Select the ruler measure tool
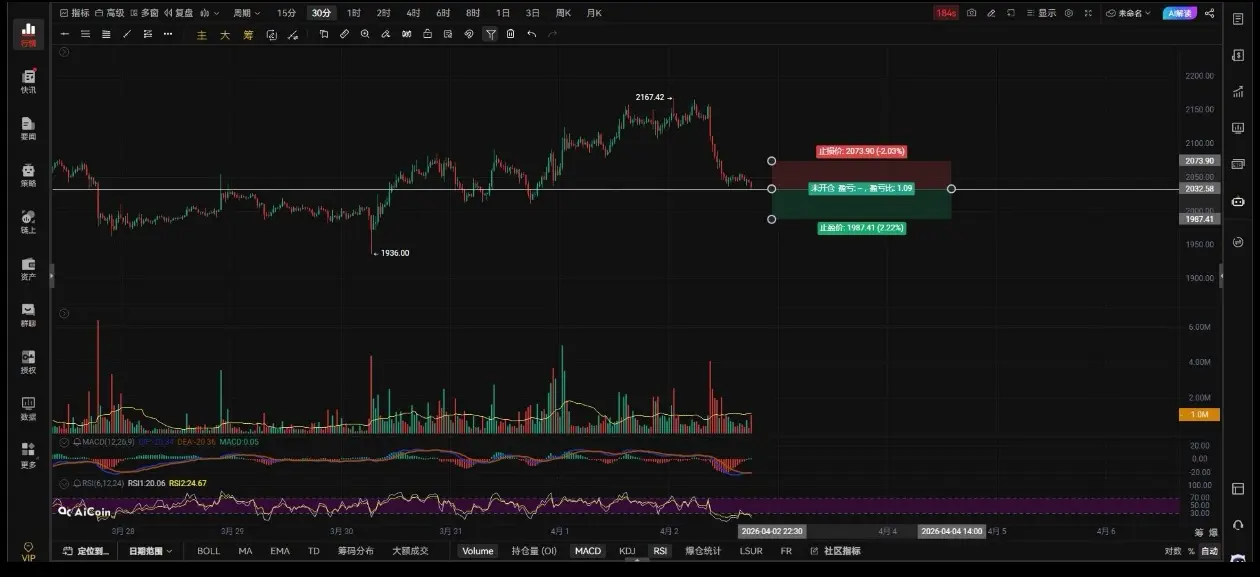 tap(344, 34)
